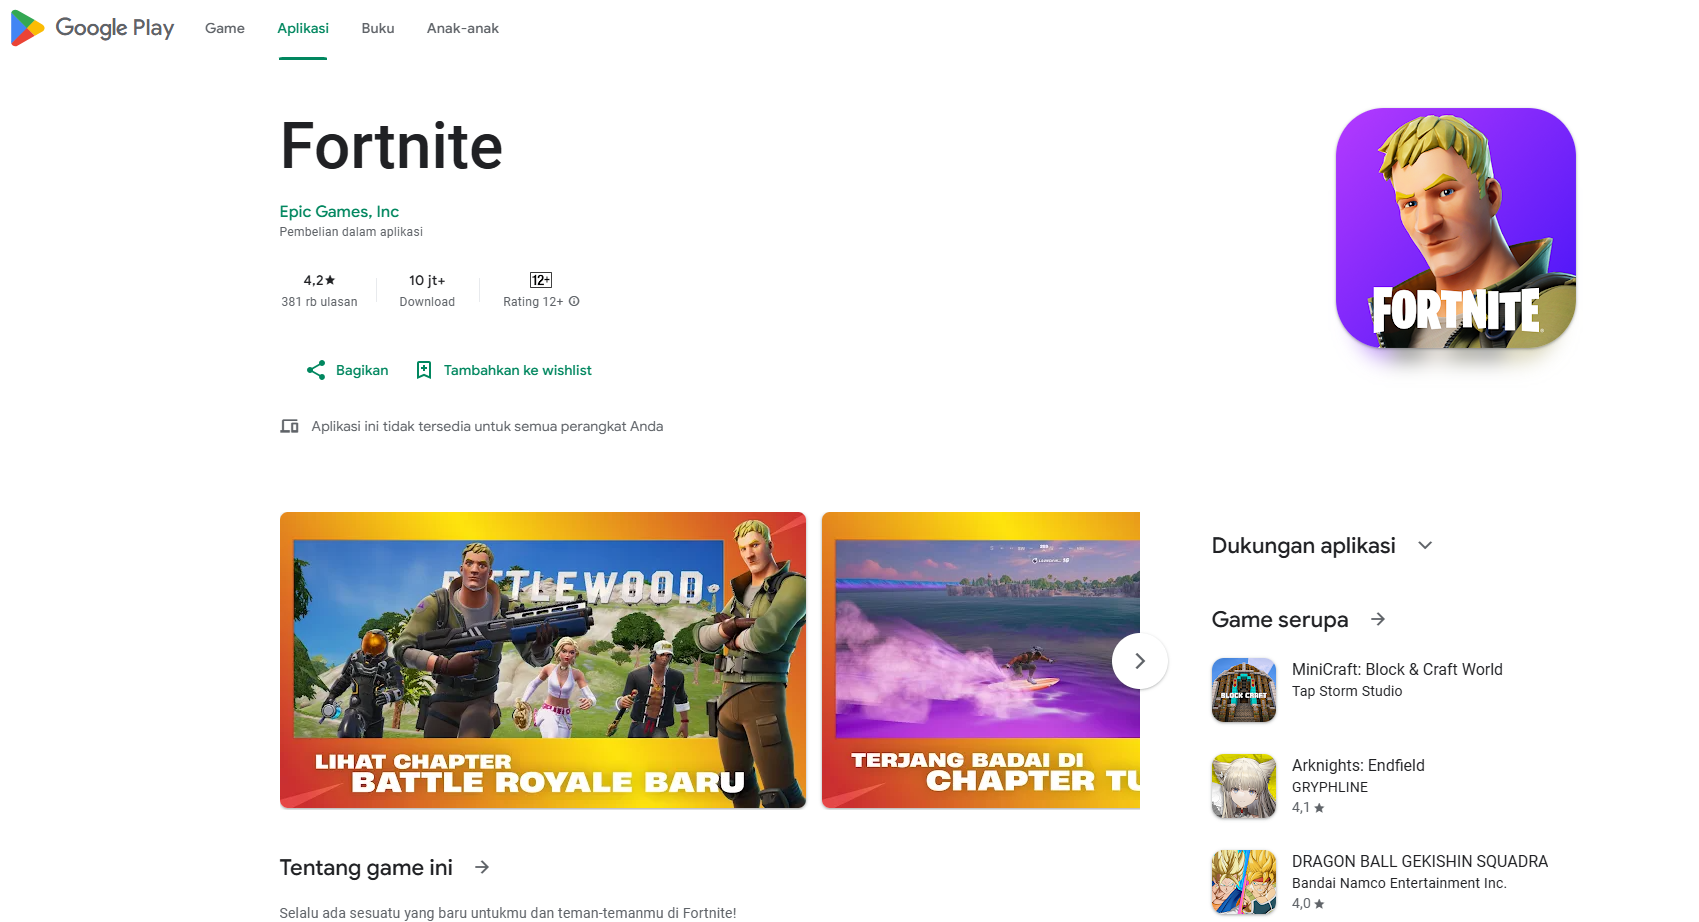Click the 12+ rating badge

540,280
